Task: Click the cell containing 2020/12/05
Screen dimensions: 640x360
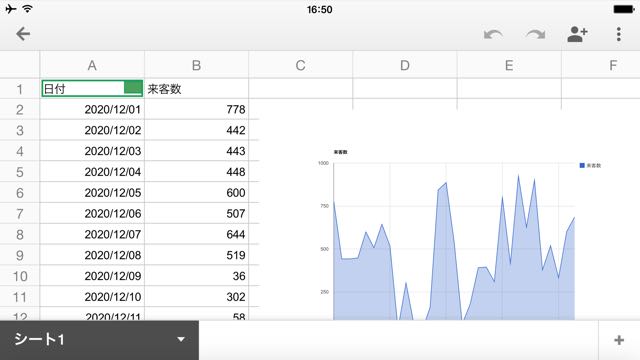Action: click(92, 193)
